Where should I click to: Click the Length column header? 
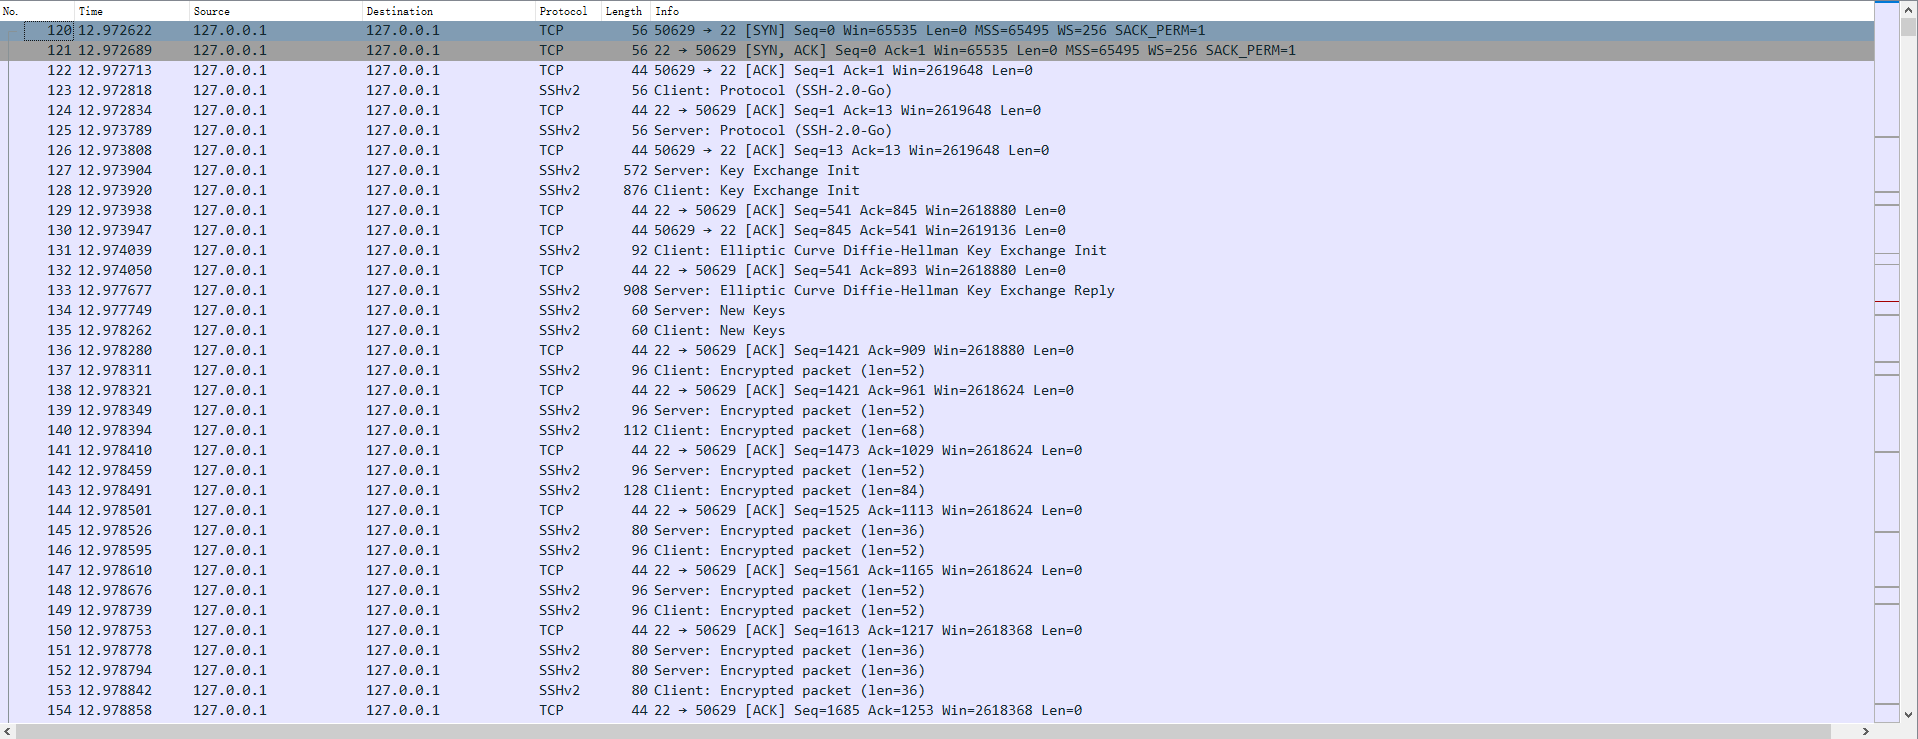(x=623, y=11)
